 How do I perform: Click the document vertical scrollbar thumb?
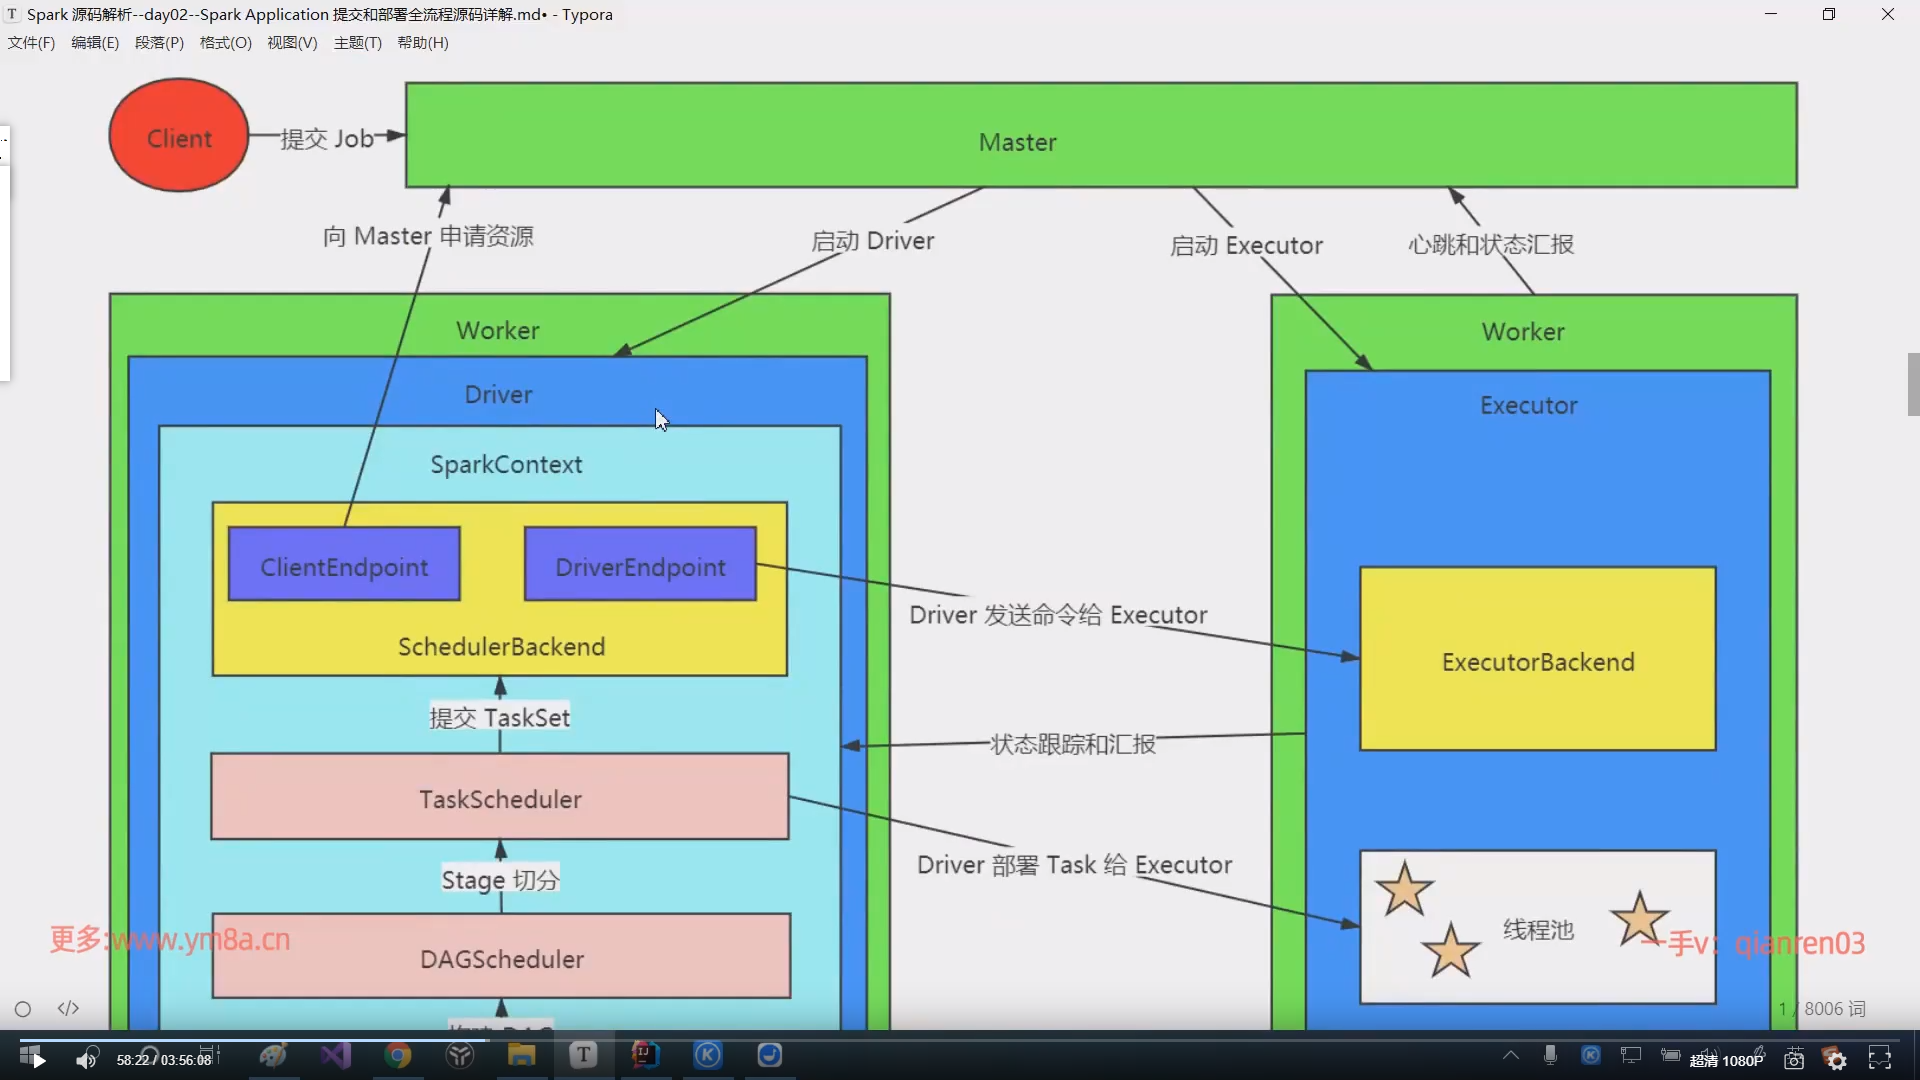tap(1913, 384)
